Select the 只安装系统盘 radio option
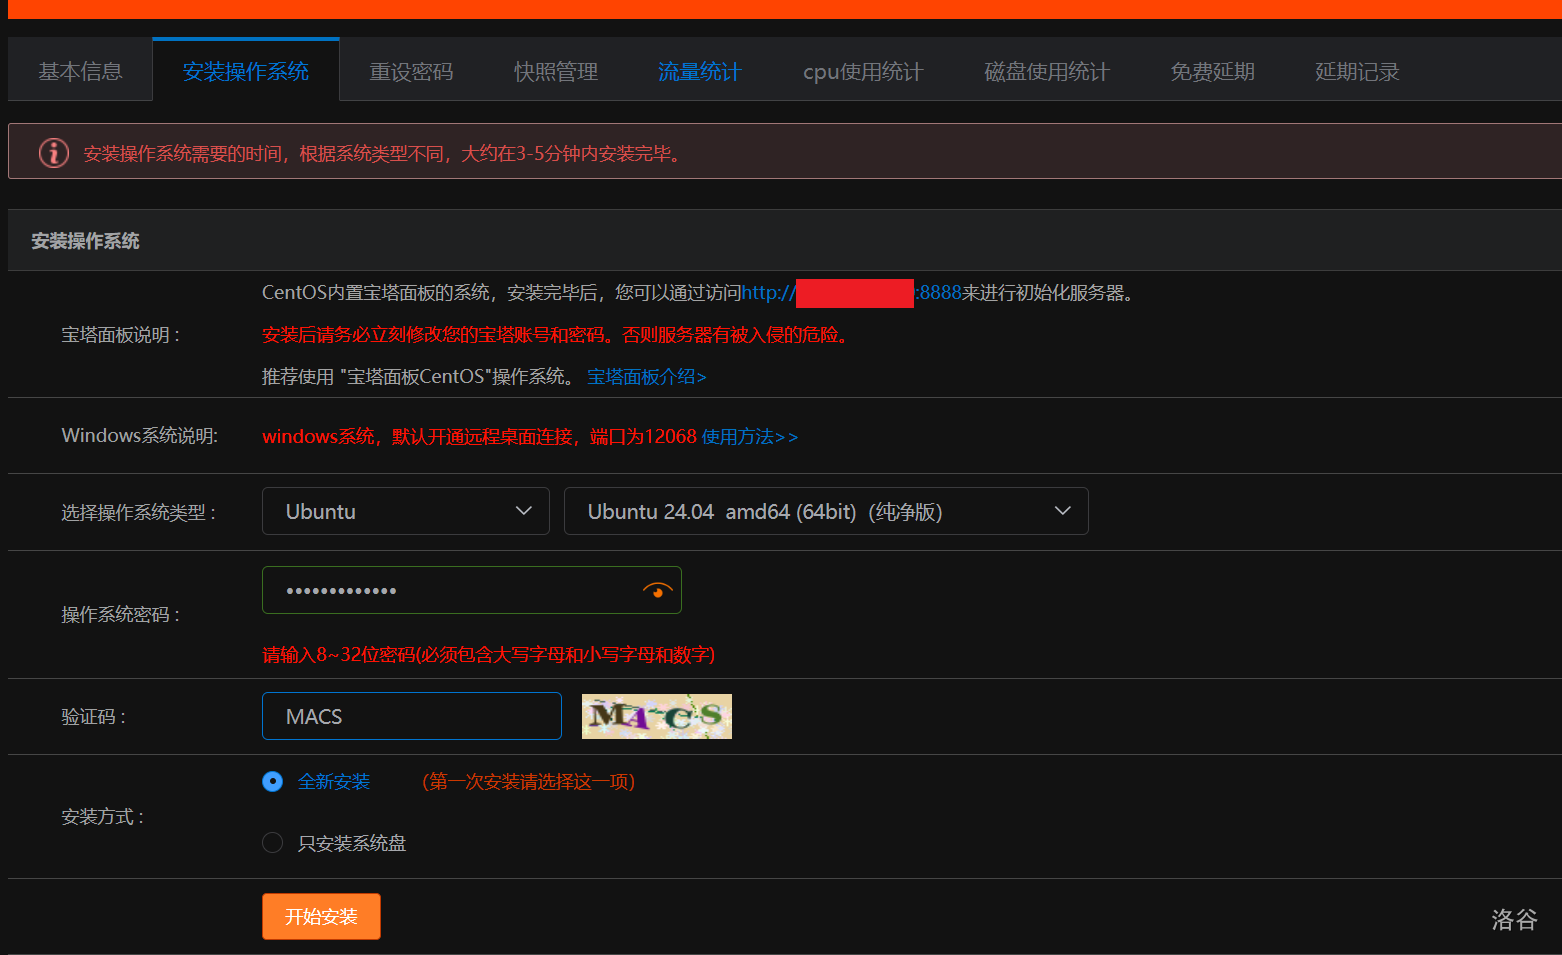Image resolution: width=1562 pixels, height=955 pixels. 272,843
